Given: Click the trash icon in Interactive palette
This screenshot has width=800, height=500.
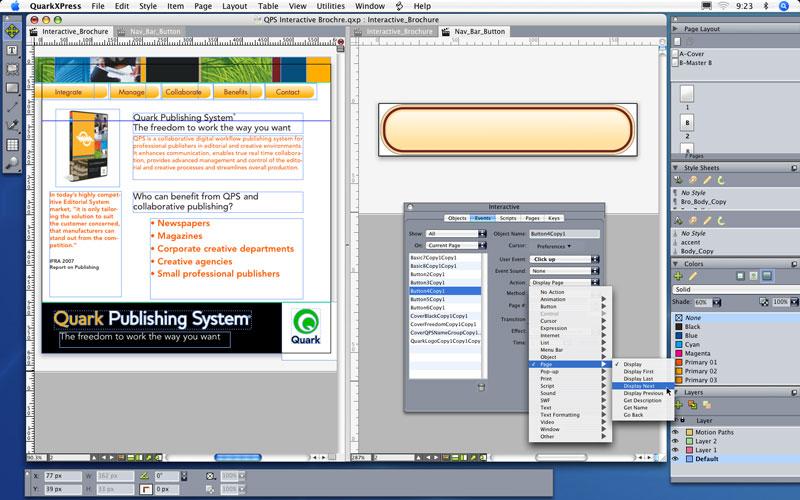Looking at the screenshot, I should [481, 387].
